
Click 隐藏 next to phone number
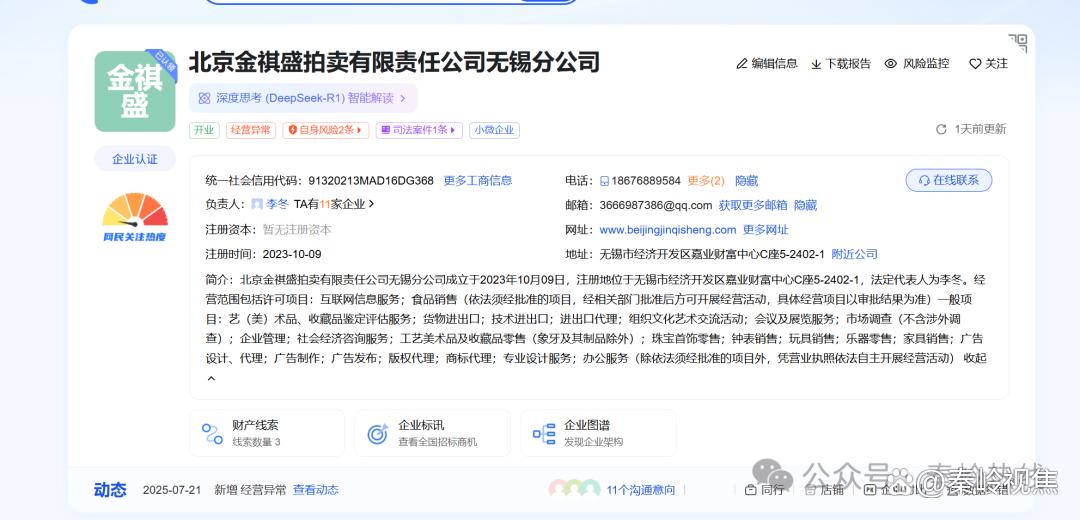(747, 180)
